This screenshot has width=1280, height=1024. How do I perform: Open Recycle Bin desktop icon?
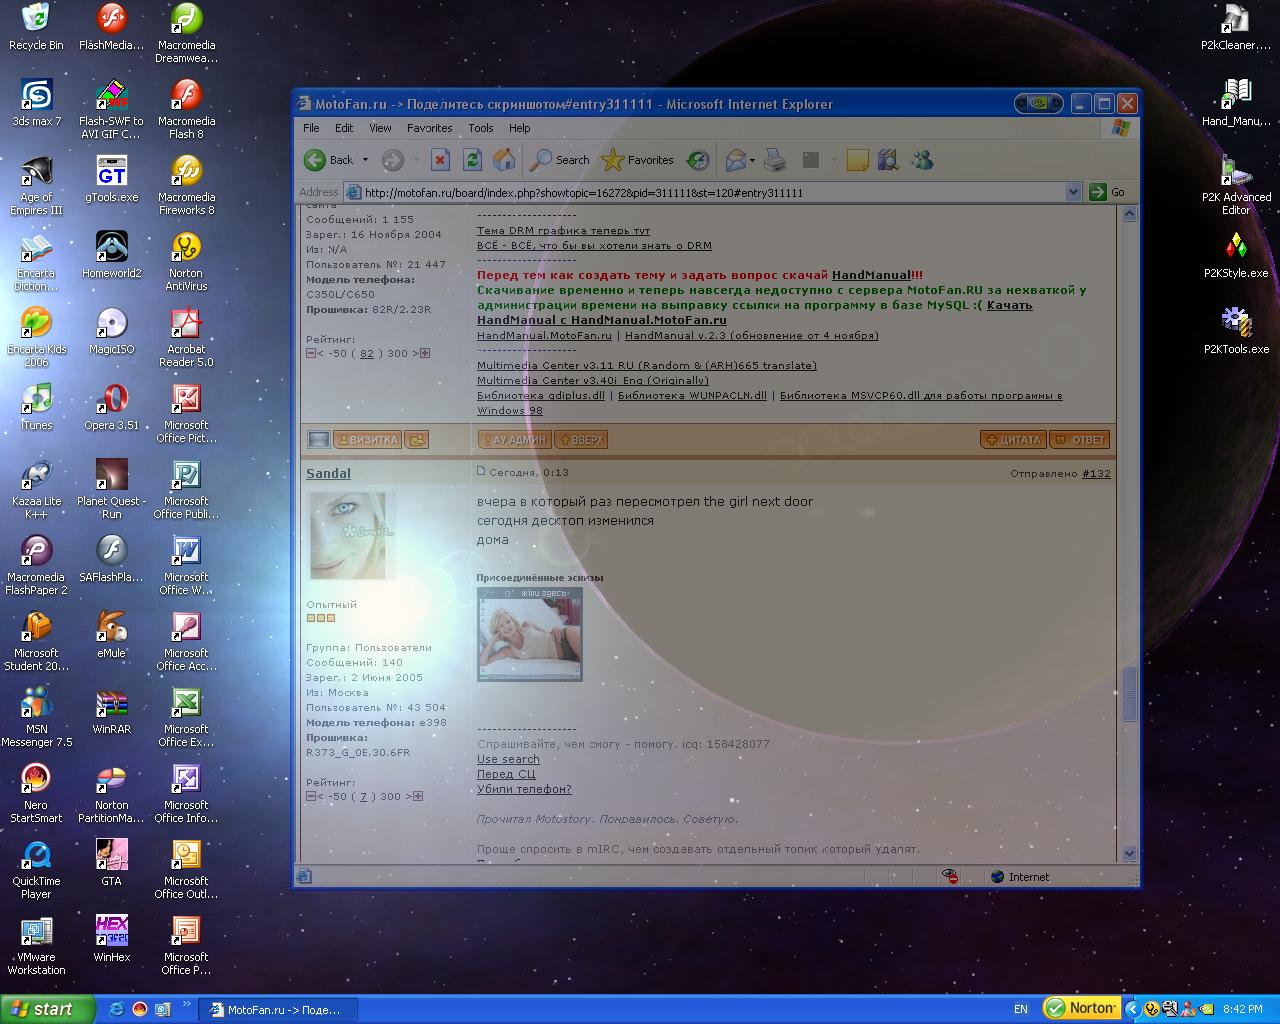click(x=36, y=27)
